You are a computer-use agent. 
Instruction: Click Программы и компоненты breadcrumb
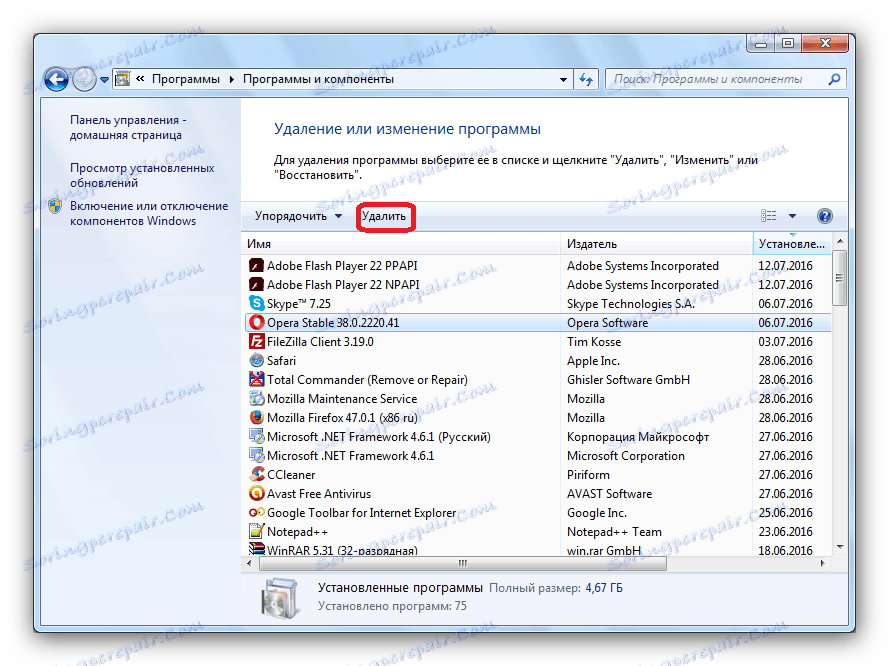[x=318, y=79]
